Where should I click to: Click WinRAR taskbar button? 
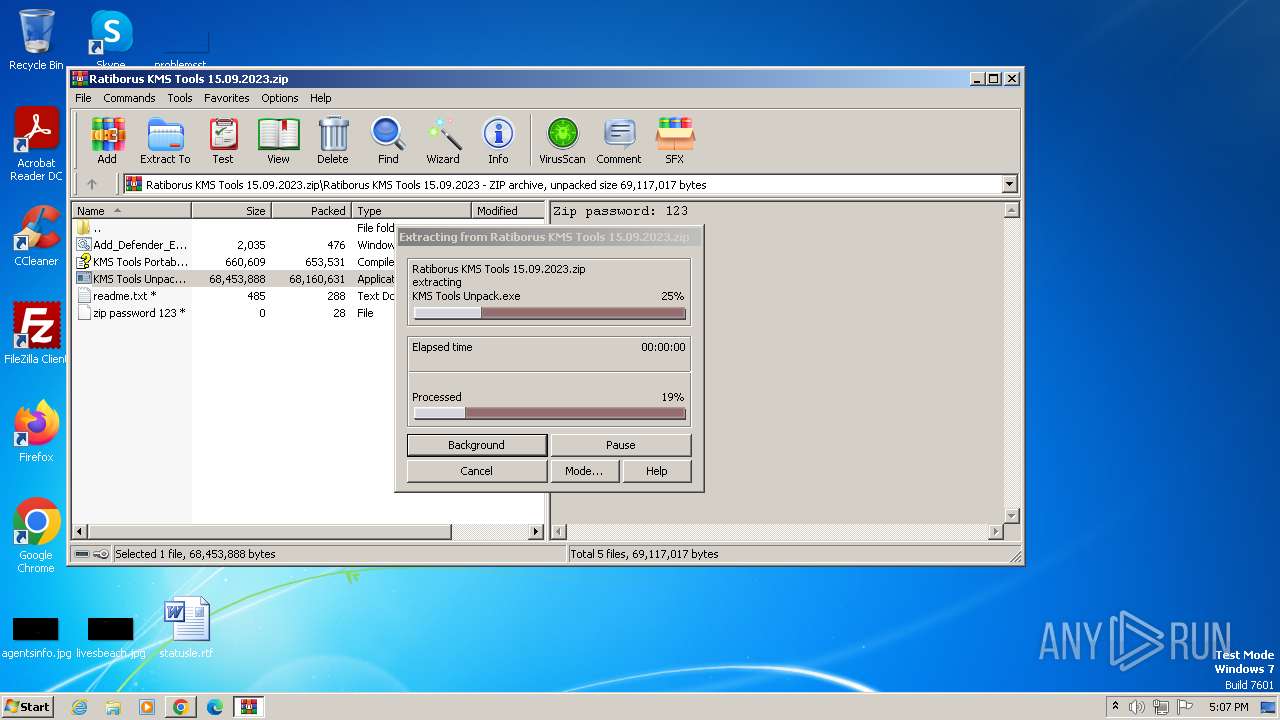249,707
